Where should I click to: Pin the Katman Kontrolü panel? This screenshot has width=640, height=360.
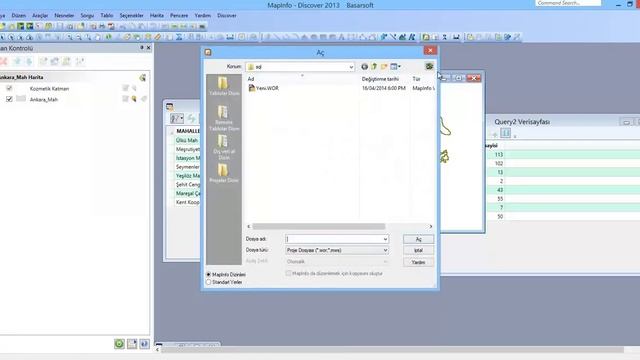[x=142, y=48]
